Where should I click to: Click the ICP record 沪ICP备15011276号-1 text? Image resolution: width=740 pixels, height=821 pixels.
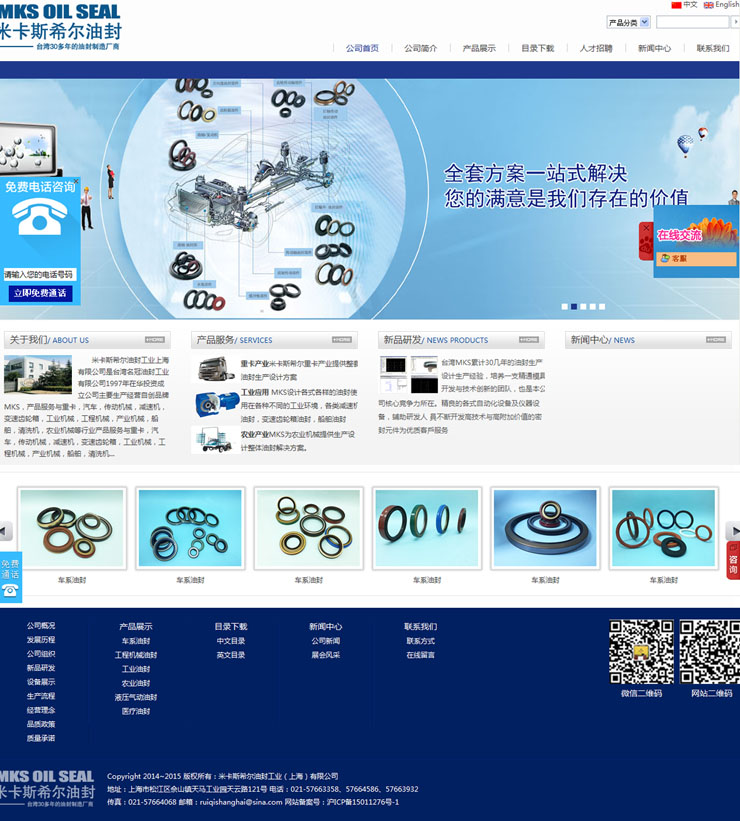click(362, 802)
